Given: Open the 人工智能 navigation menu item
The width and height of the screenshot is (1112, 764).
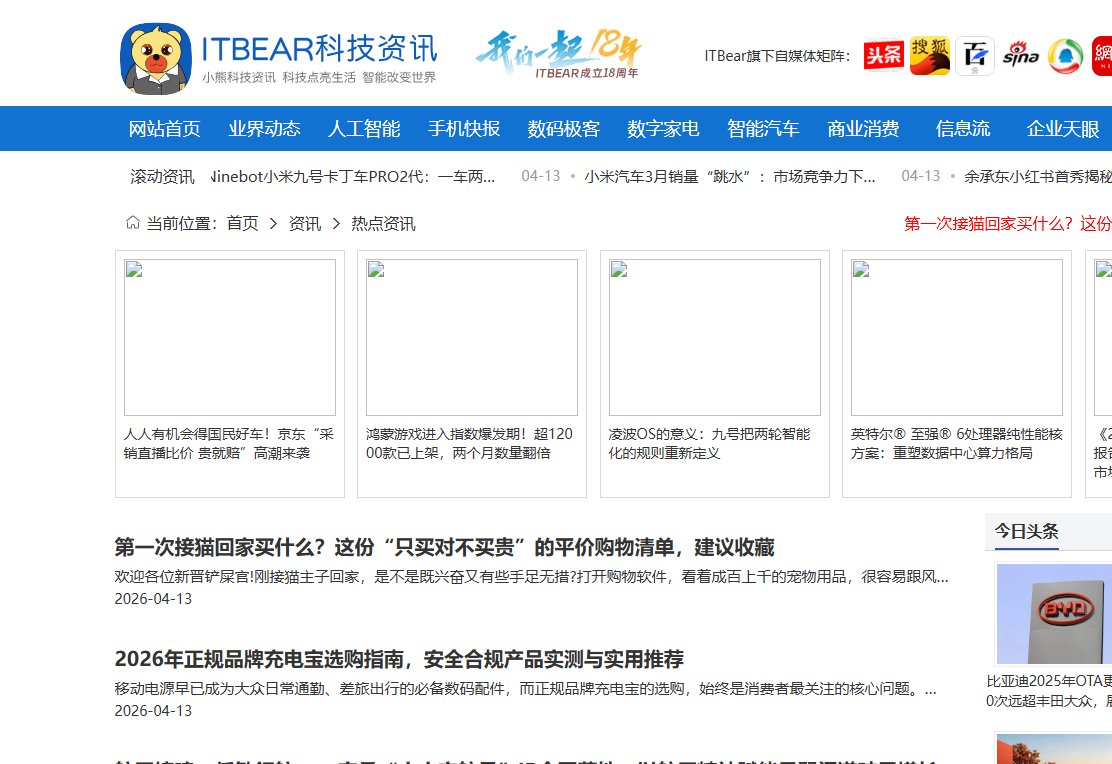Looking at the screenshot, I should click(x=362, y=128).
